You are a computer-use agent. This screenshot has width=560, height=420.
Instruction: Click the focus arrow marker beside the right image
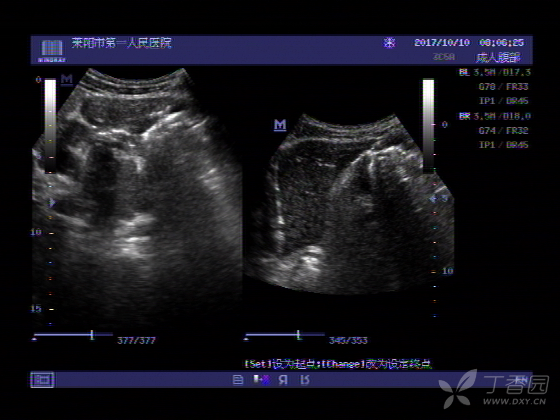coord(433,199)
